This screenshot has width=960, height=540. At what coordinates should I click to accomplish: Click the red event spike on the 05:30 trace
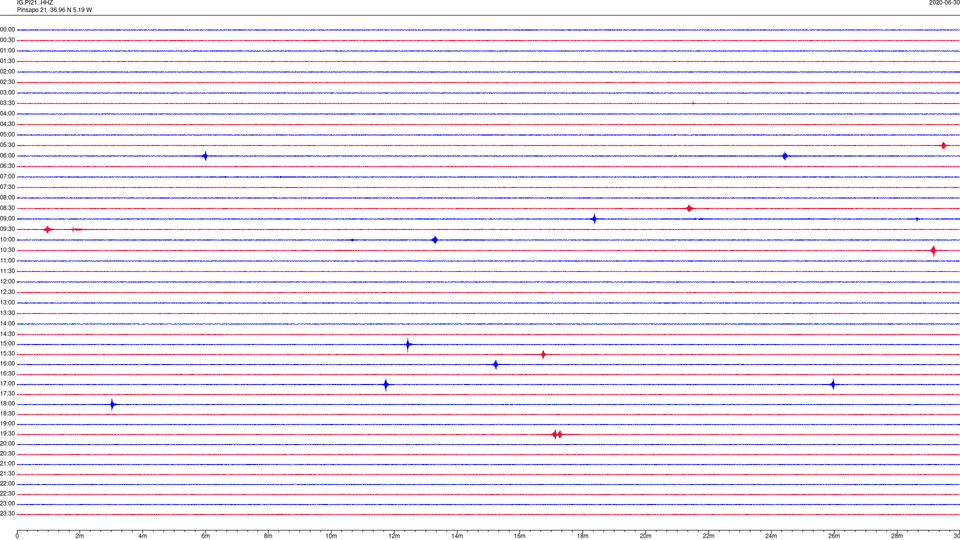(x=943, y=146)
